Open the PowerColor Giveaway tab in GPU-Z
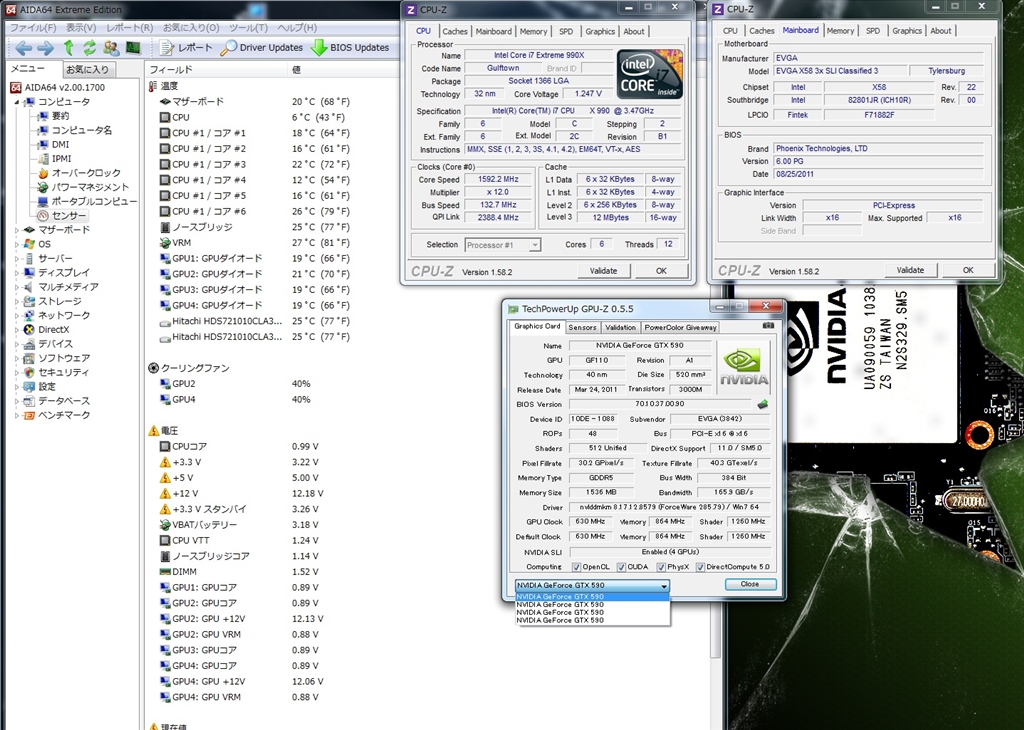The height and width of the screenshot is (730, 1024). pos(680,327)
